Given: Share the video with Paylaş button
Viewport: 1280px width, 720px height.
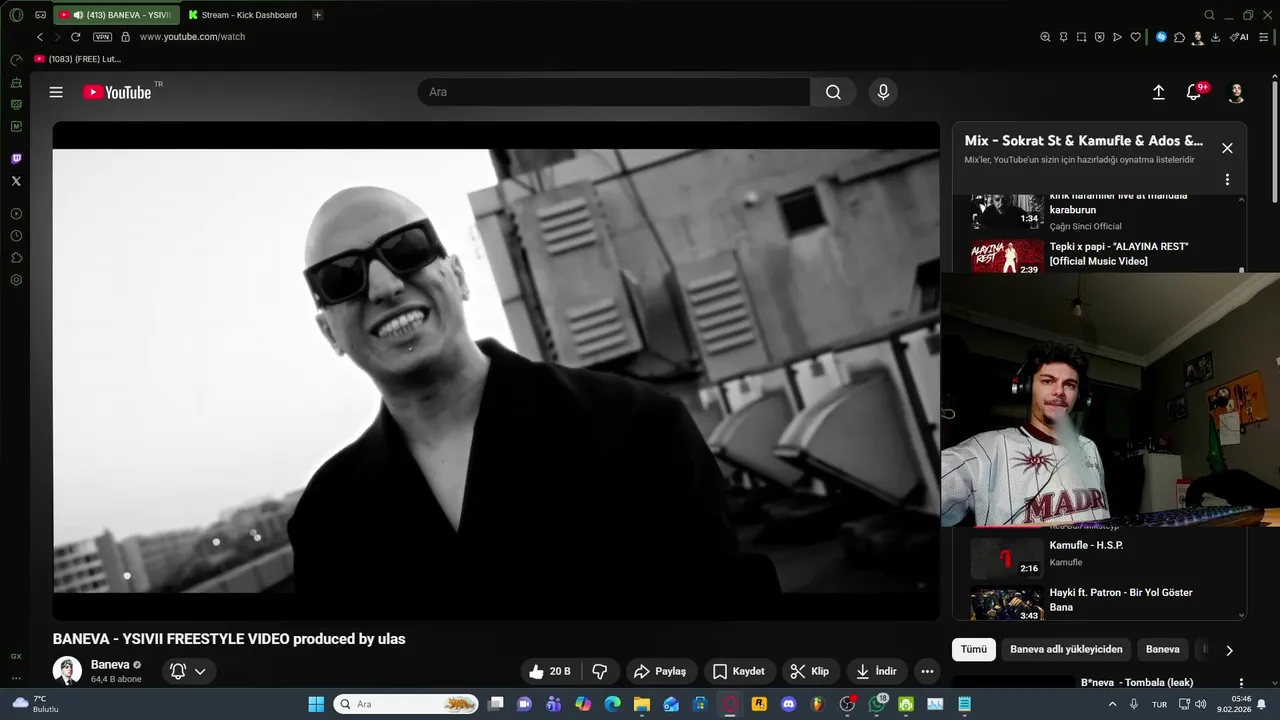Looking at the screenshot, I should point(660,671).
